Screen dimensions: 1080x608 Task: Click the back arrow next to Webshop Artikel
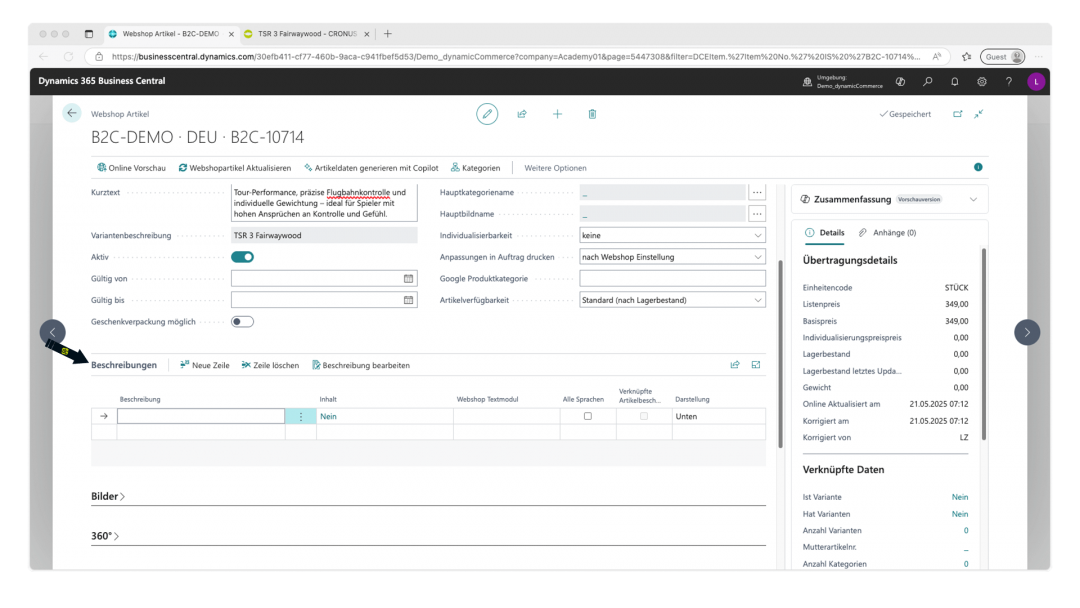(x=72, y=113)
